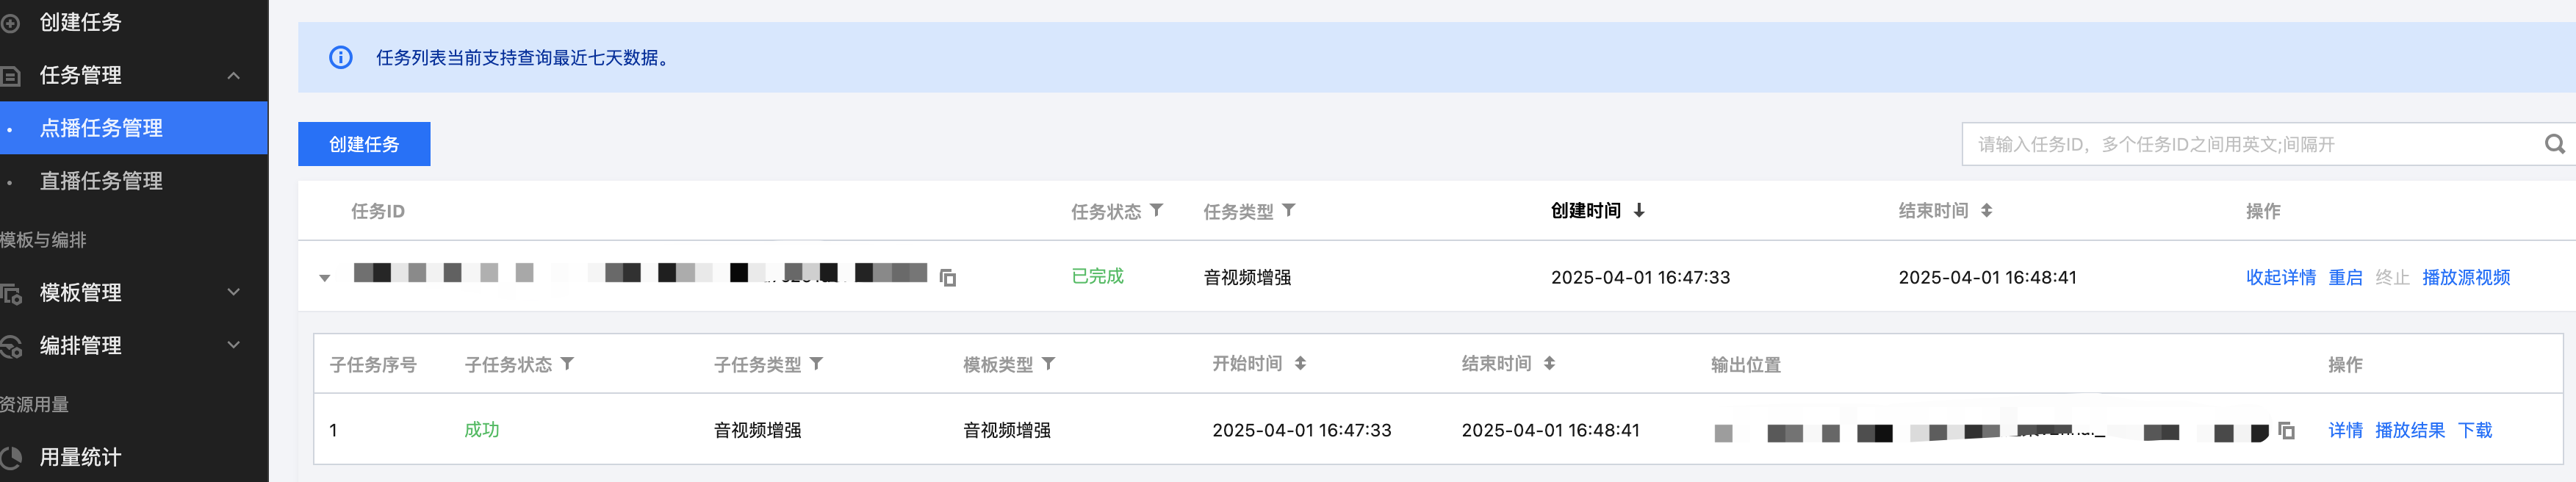Viewport: 2576px width, 482px height.
Task: Copy the output location path
Action: pyautogui.click(x=2286, y=431)
